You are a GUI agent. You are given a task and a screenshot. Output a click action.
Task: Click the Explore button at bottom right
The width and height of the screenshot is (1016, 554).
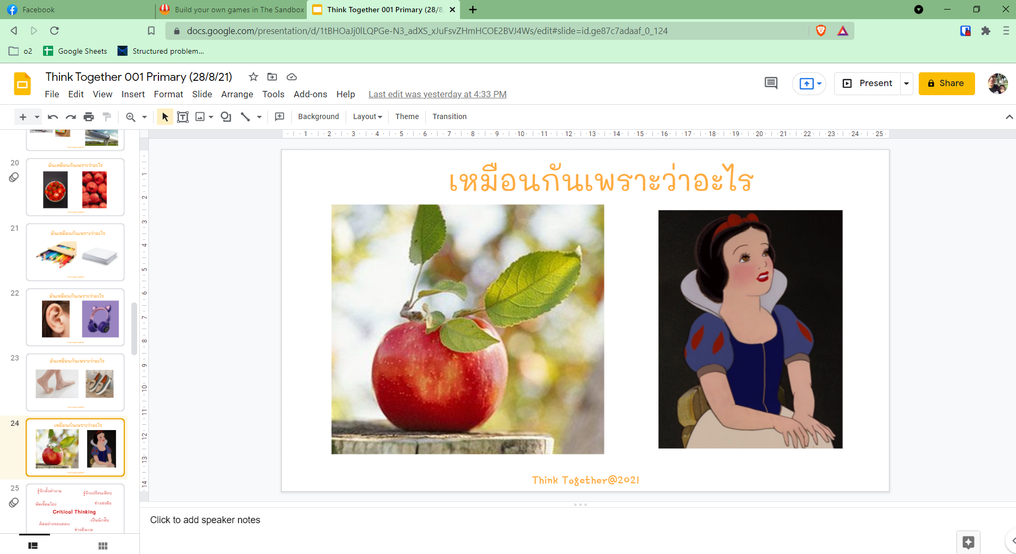click(x=968, y=542)
